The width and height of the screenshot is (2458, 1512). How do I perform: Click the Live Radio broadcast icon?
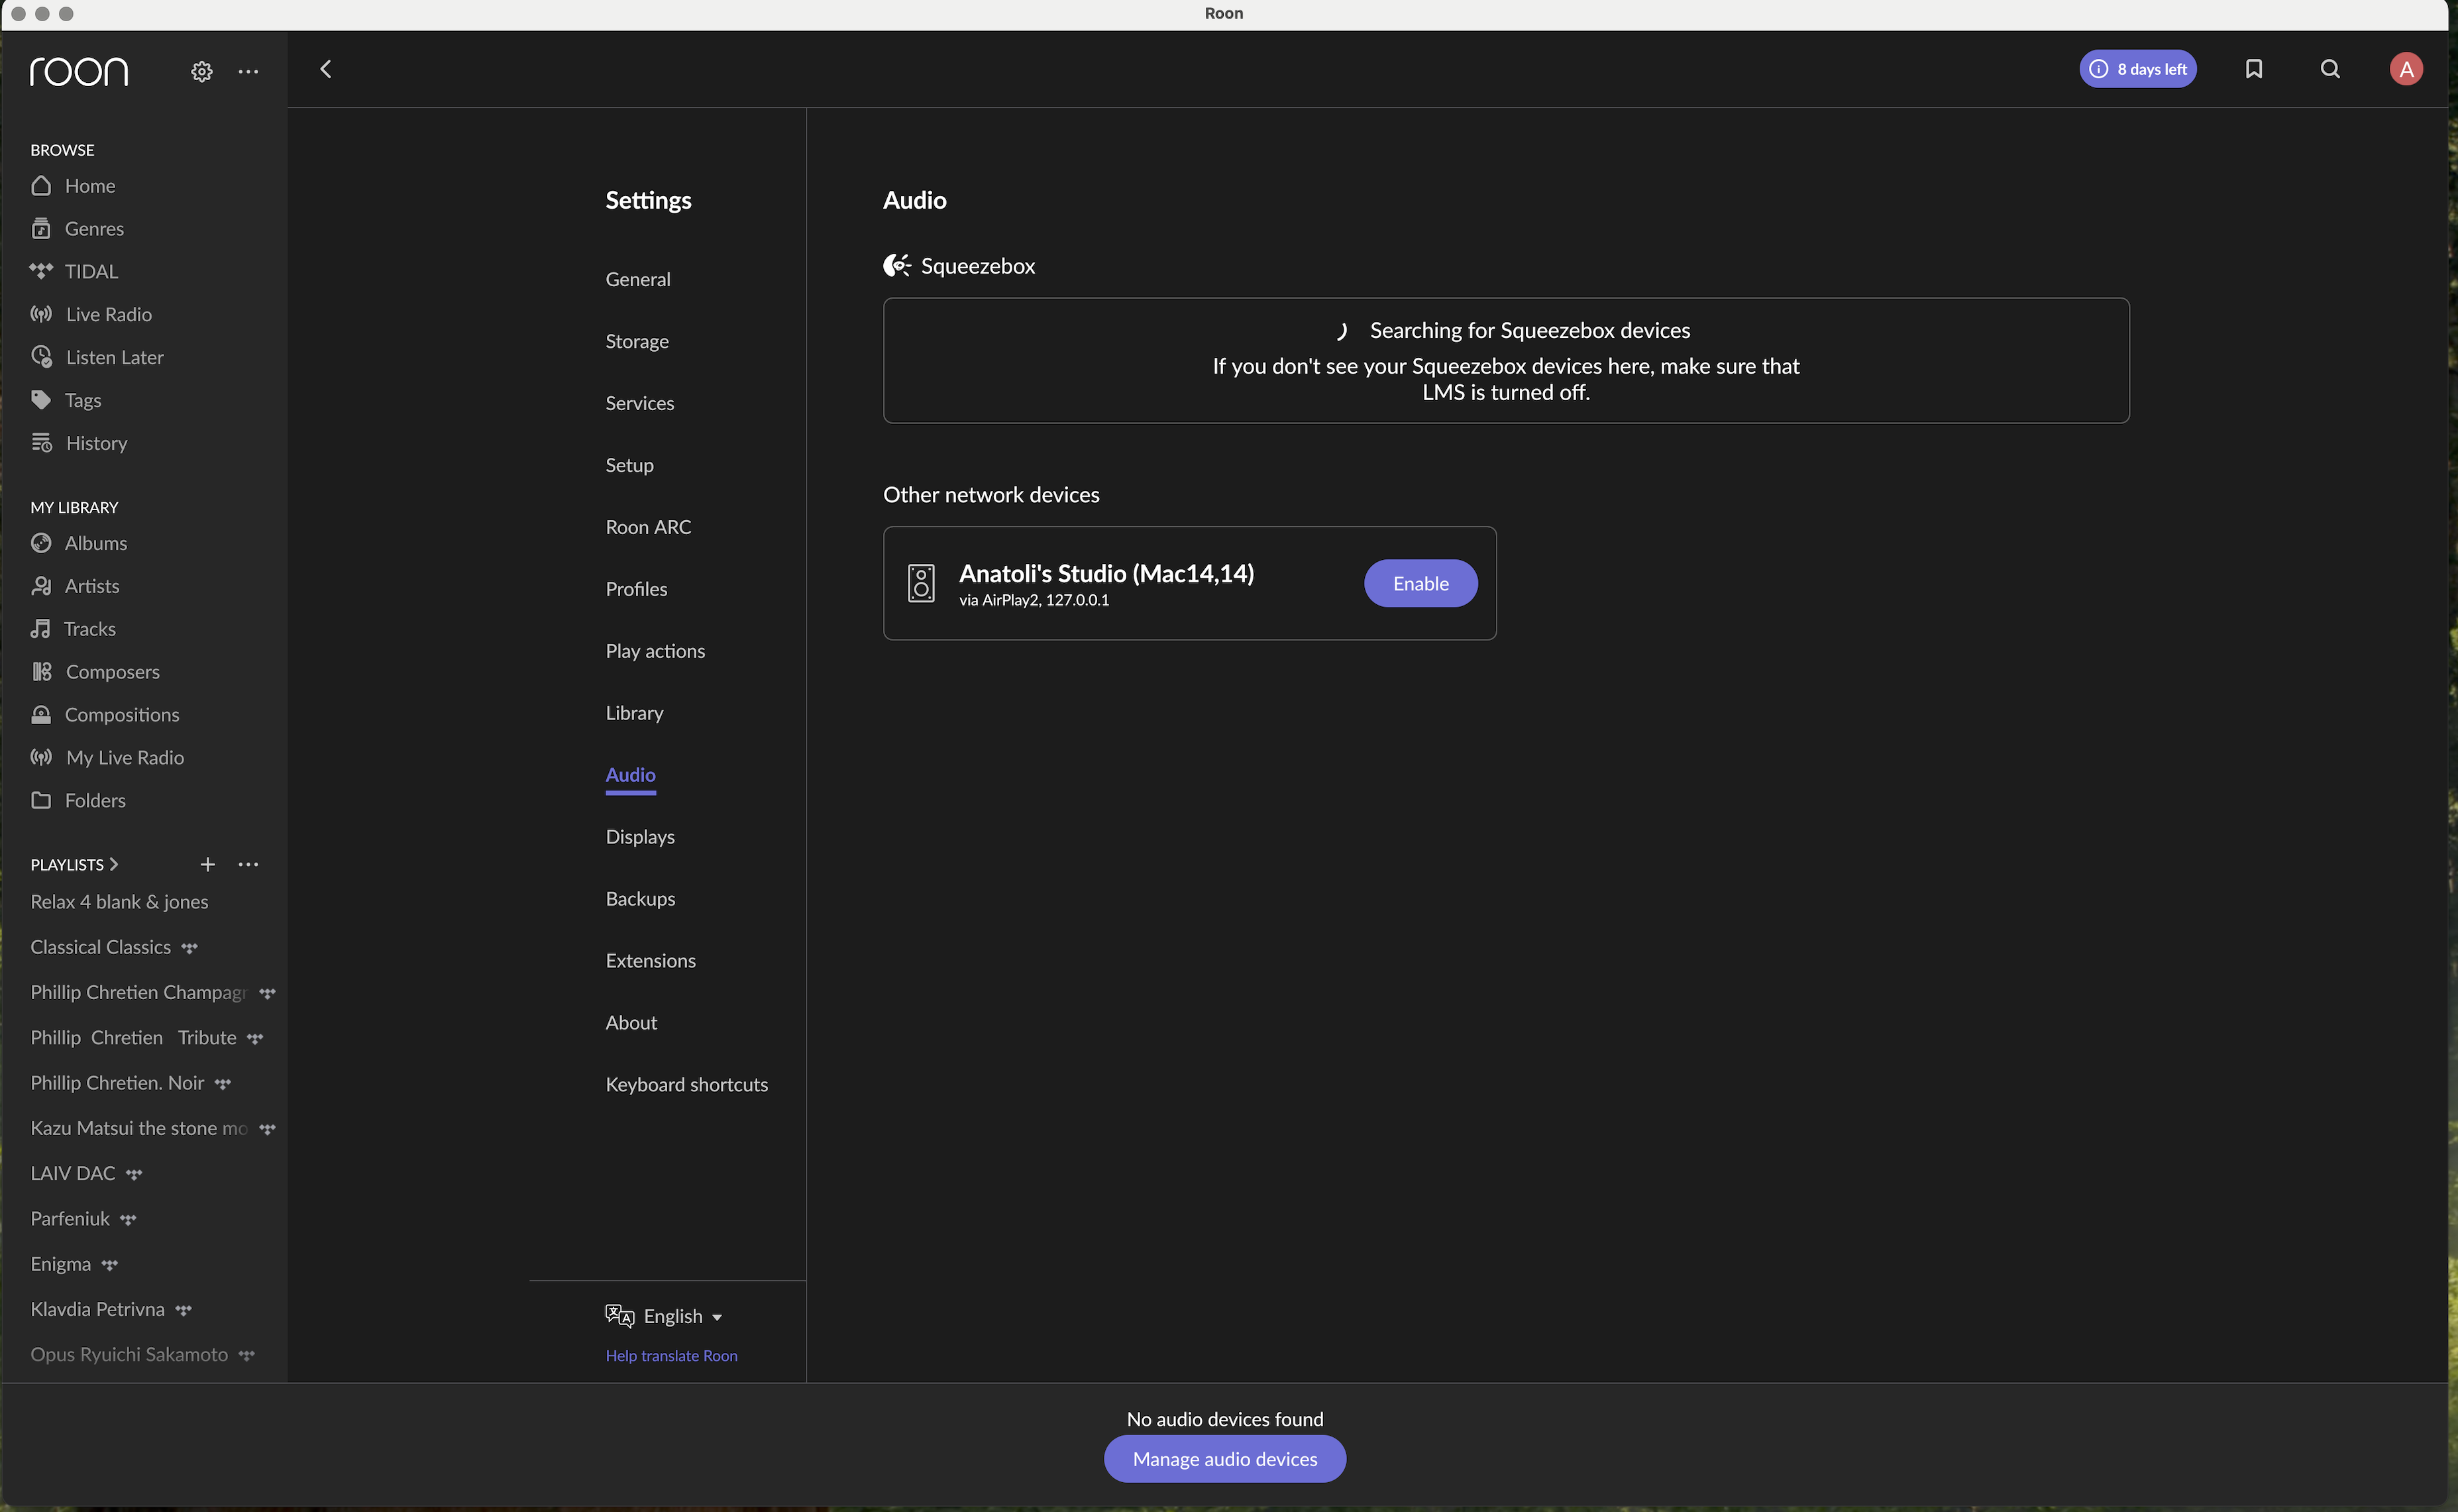pos(41,314)
